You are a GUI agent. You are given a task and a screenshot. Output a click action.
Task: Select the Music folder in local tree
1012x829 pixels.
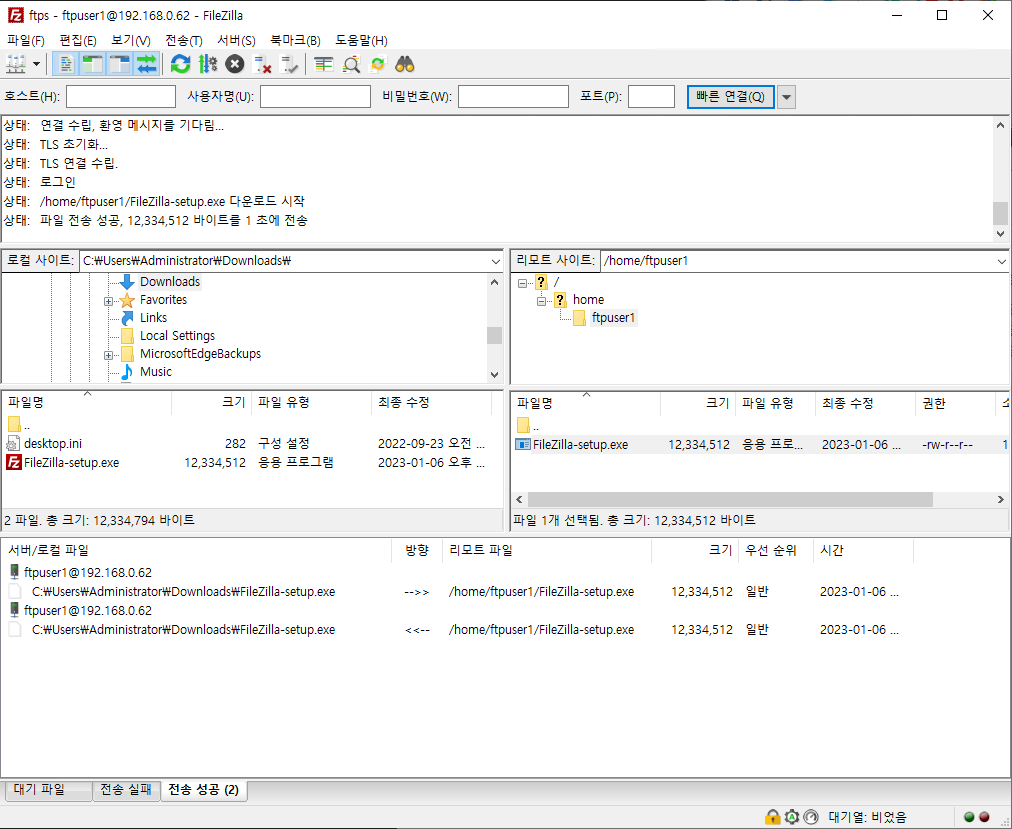tap(156, 372)
